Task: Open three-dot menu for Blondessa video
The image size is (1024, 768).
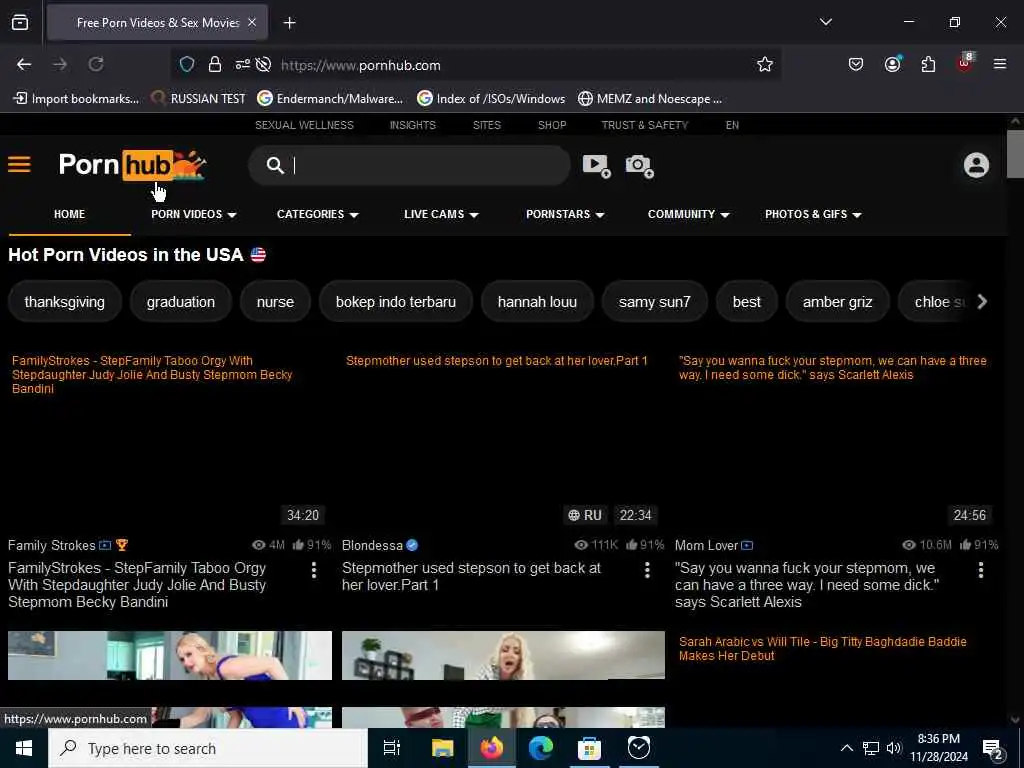Action: point(647,570)
